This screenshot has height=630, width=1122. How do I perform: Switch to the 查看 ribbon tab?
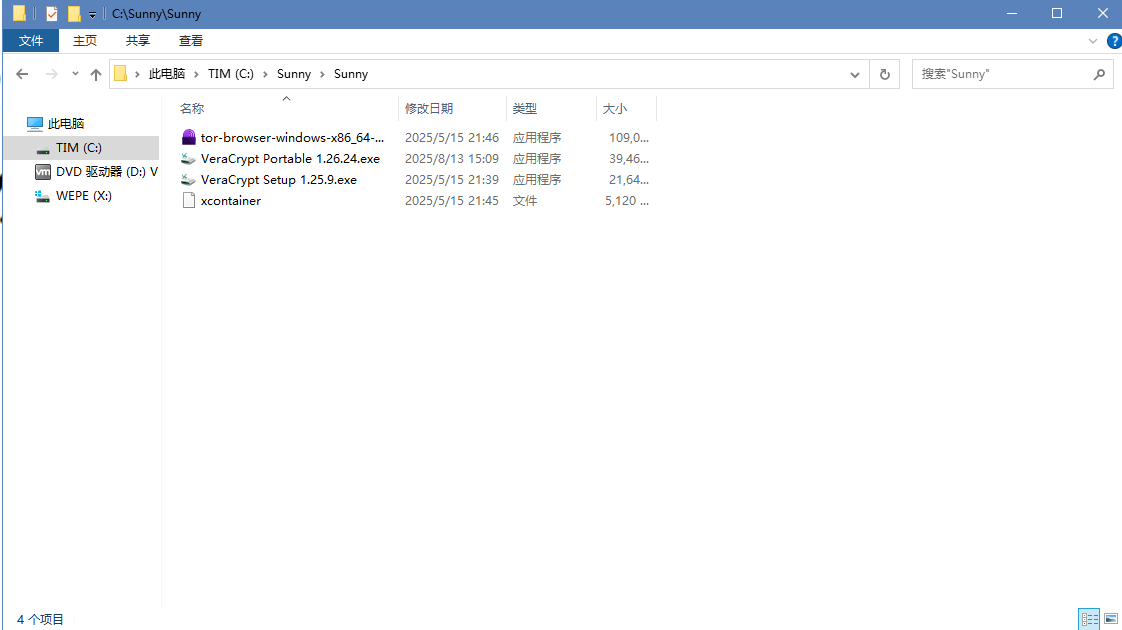[x=190, y=41]
